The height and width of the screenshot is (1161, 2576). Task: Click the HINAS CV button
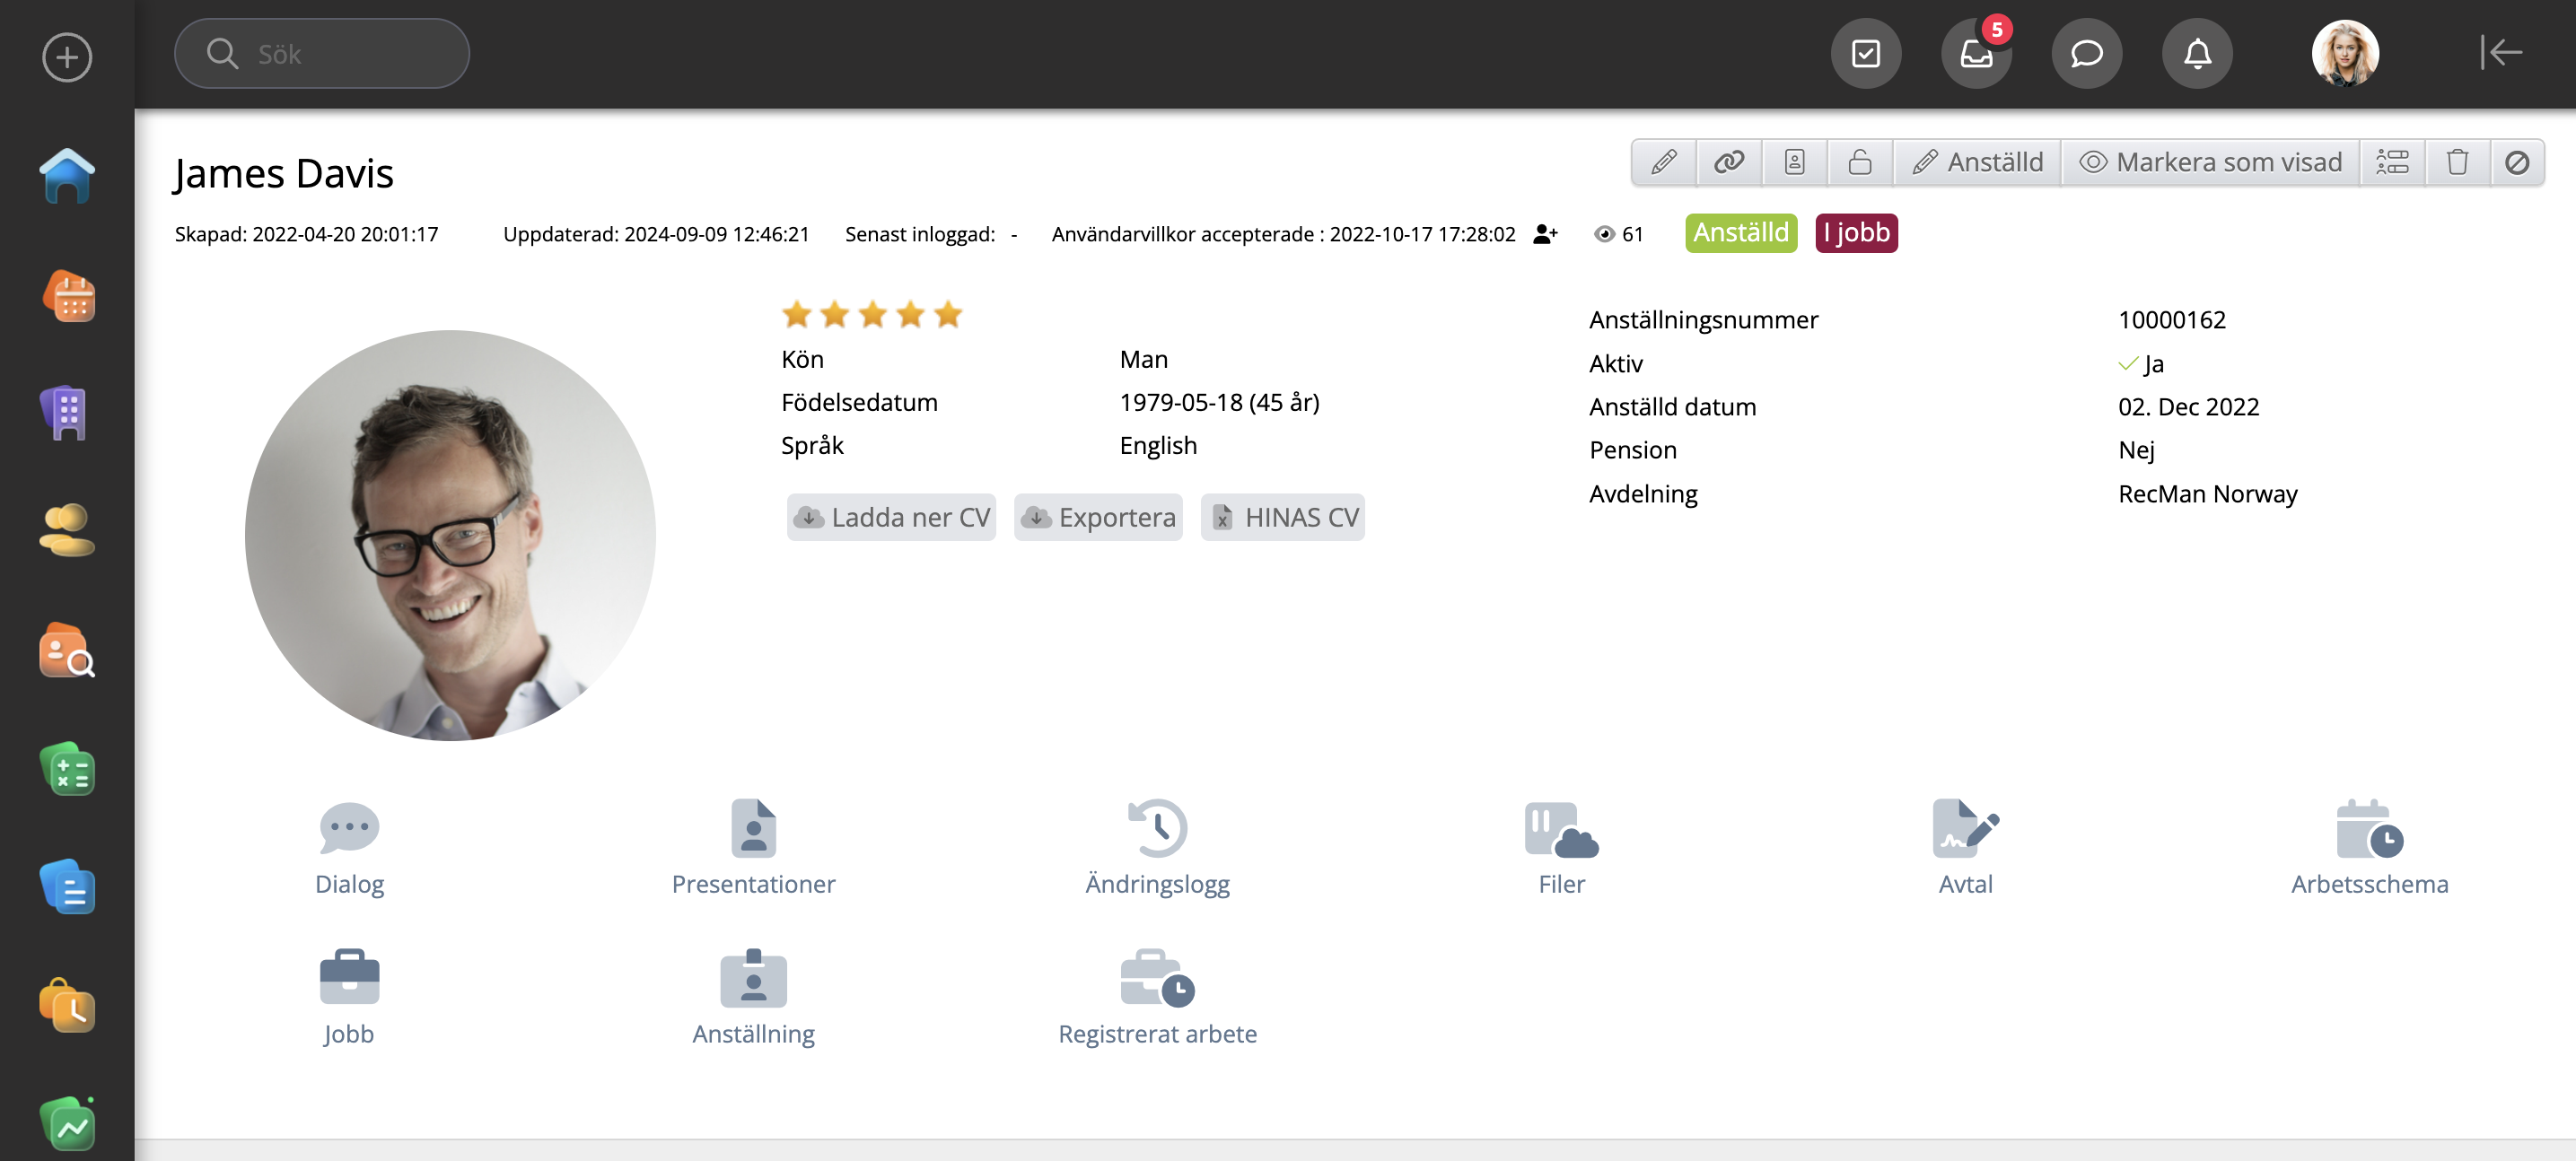point(1283,517)
